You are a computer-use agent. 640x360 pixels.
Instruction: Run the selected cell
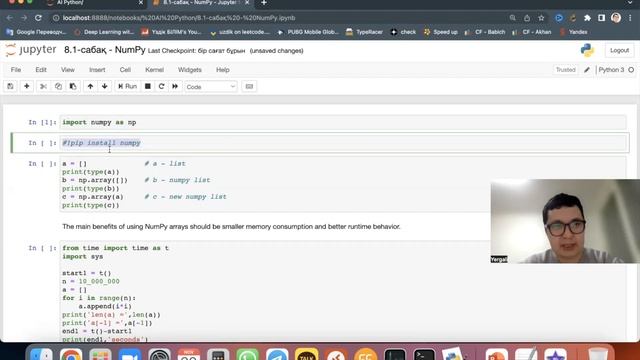[x=127, y=87]
